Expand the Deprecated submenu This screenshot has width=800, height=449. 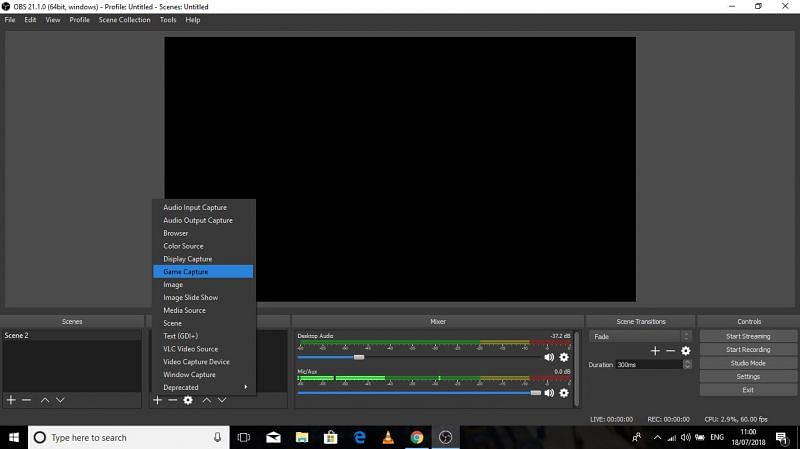pos(204,387)
